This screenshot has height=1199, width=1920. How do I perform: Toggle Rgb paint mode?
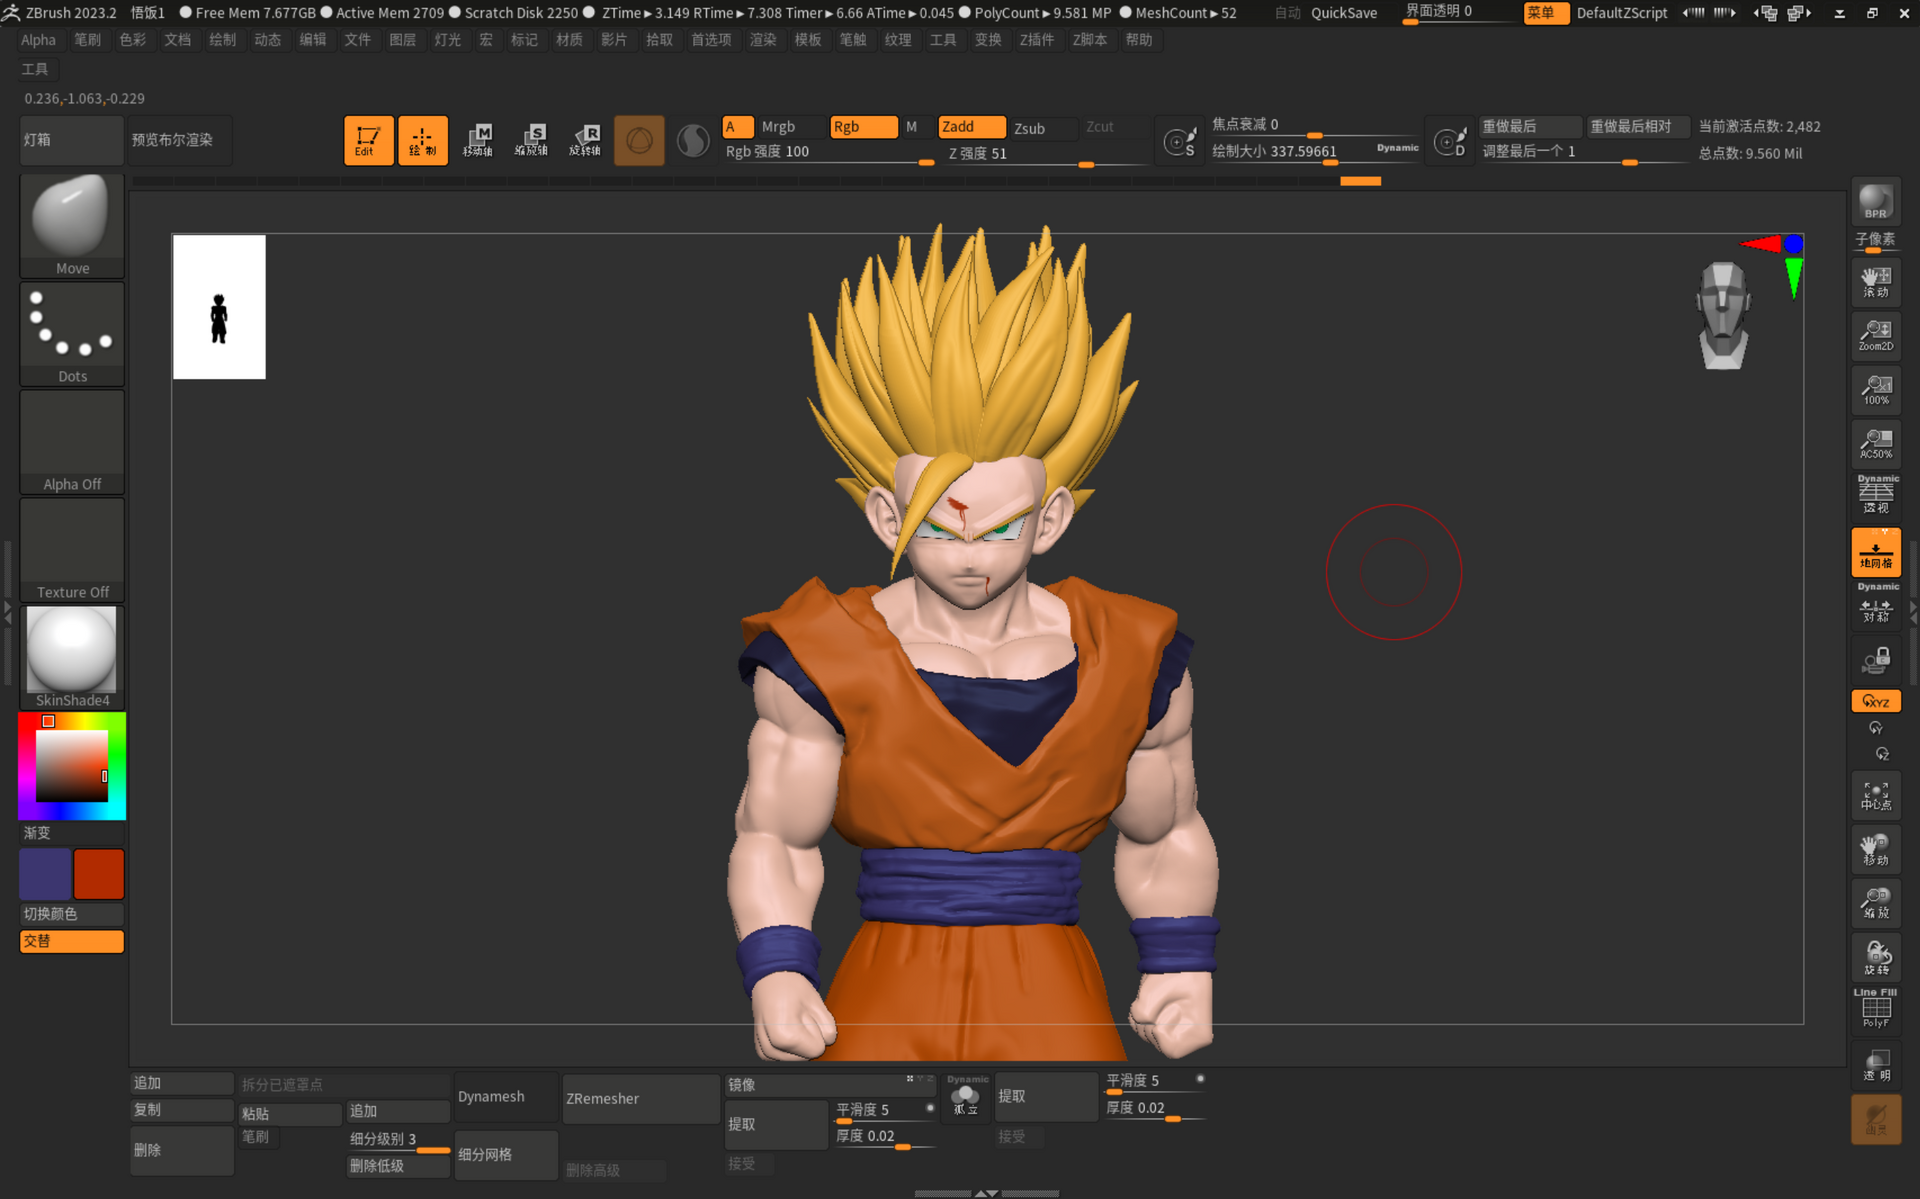[x=863, y=127]
